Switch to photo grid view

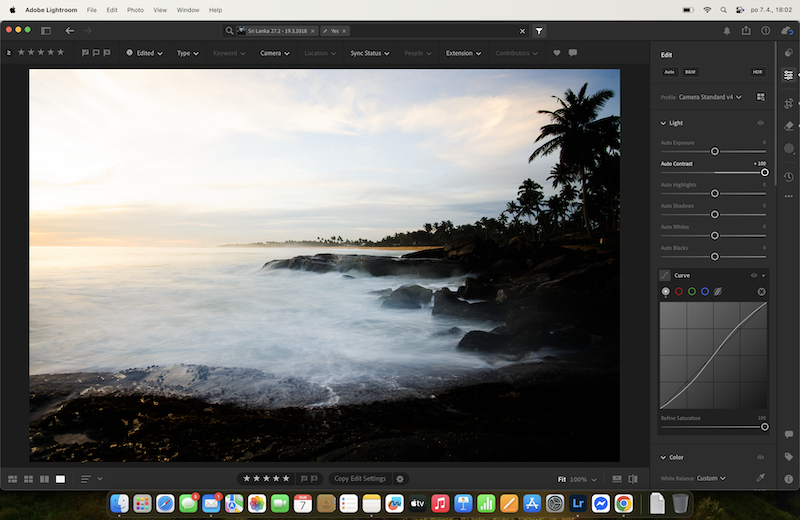tap(13, 479)
